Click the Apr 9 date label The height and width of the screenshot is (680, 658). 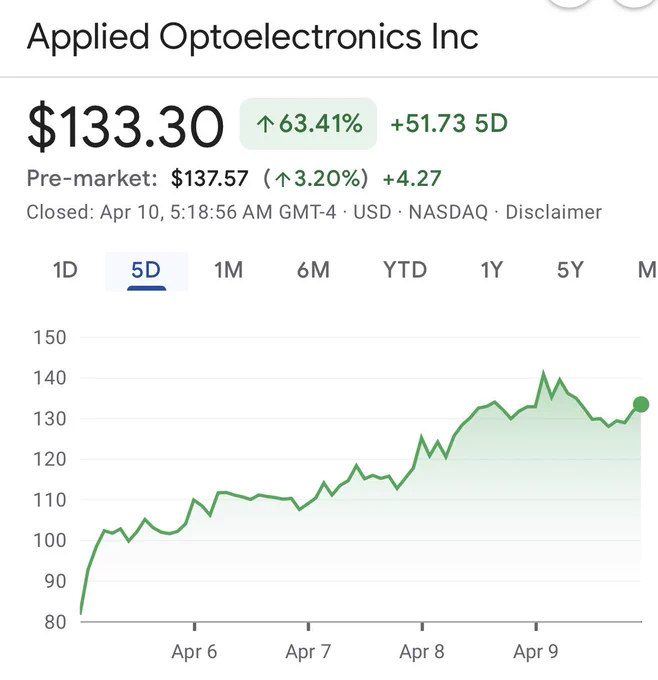pos(536,652)
